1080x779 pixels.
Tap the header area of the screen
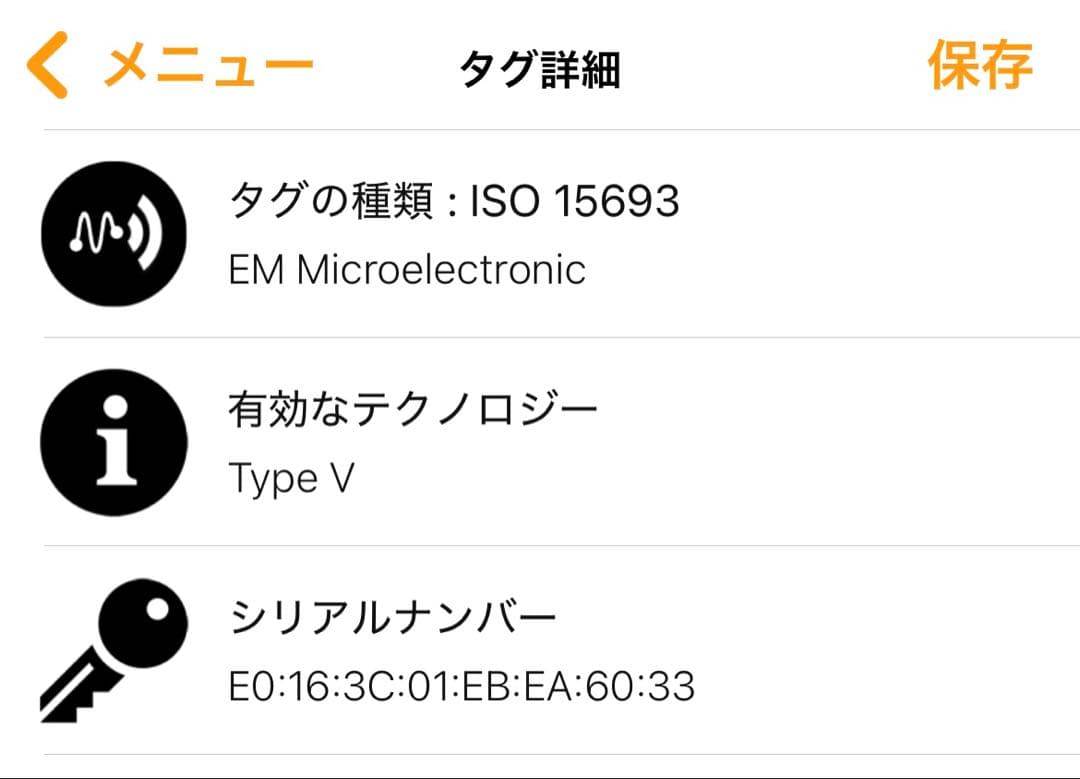pos(540,65)
